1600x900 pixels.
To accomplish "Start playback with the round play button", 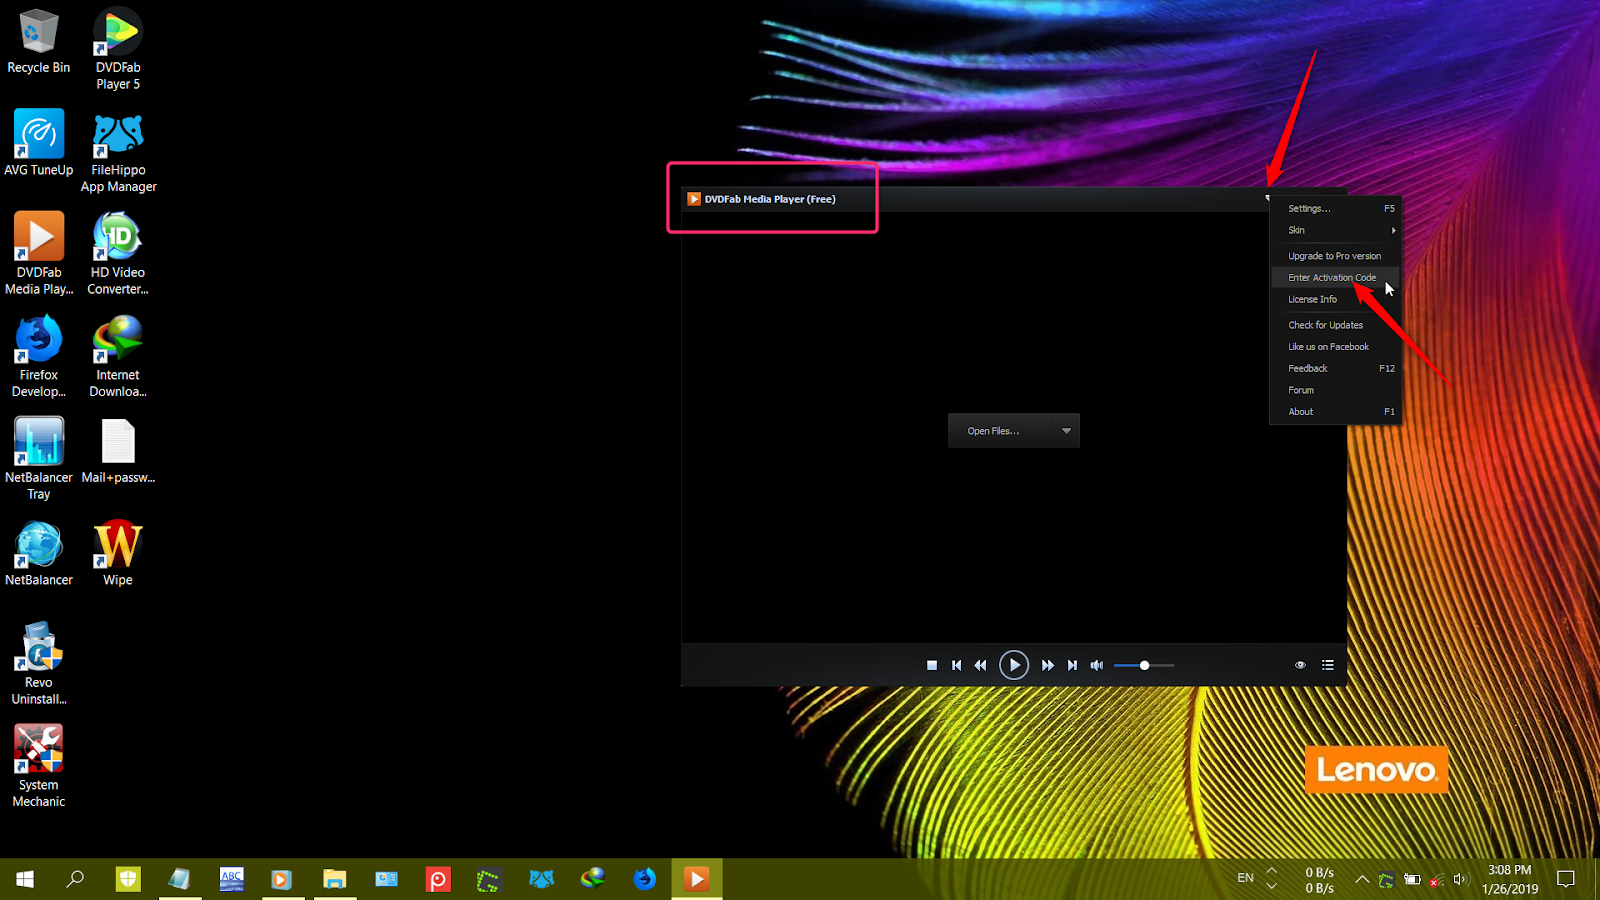I will (x=1014, y=665).
